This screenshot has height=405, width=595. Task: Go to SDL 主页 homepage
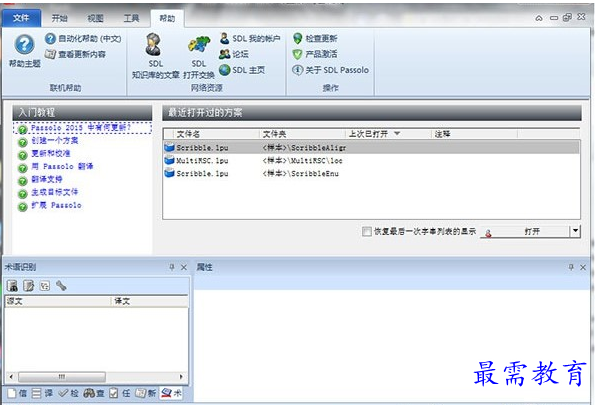click(x=242, y=70)
